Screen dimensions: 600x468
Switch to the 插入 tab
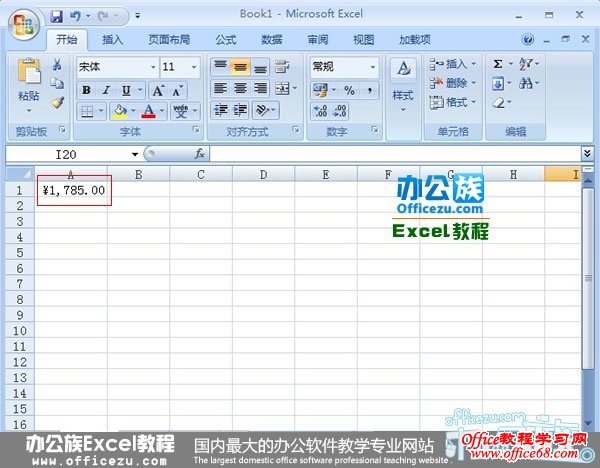click(x=112, y=39)
